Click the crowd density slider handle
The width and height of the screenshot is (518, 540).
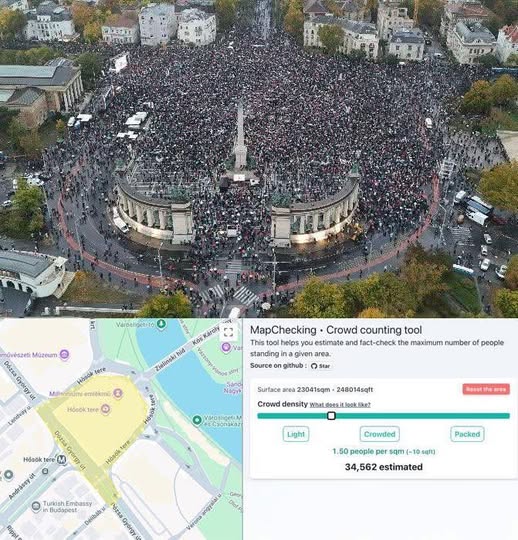coord(331,416)
